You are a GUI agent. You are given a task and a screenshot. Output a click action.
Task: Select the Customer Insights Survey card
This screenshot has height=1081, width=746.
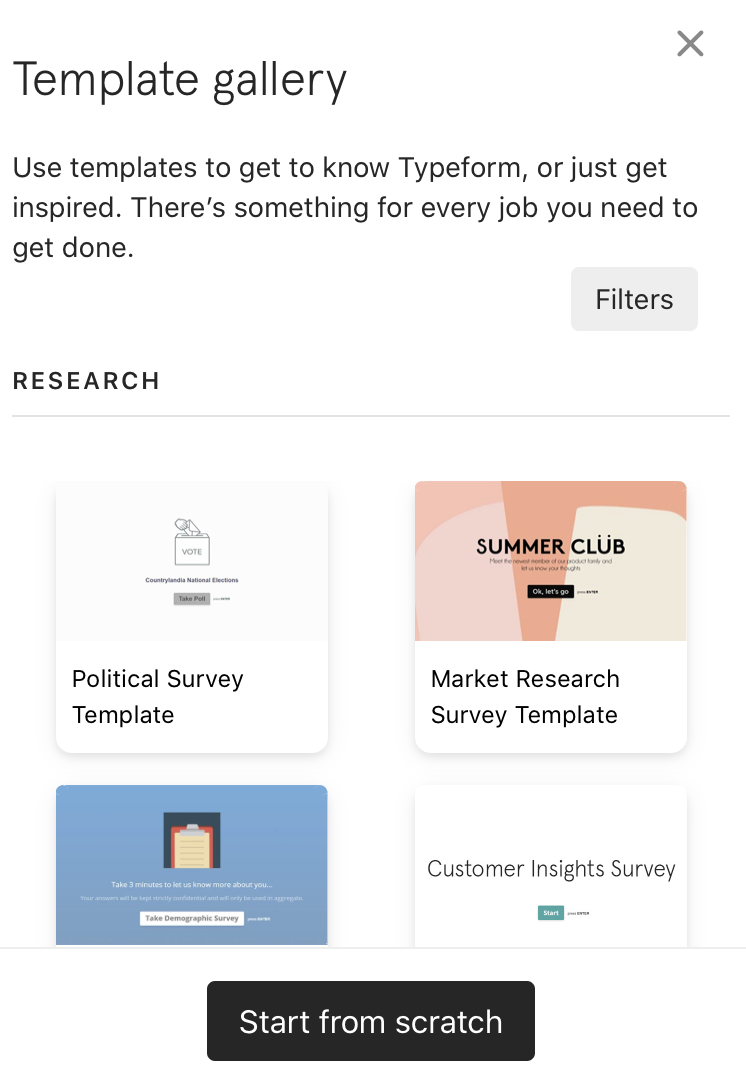[x=551, y=866]
